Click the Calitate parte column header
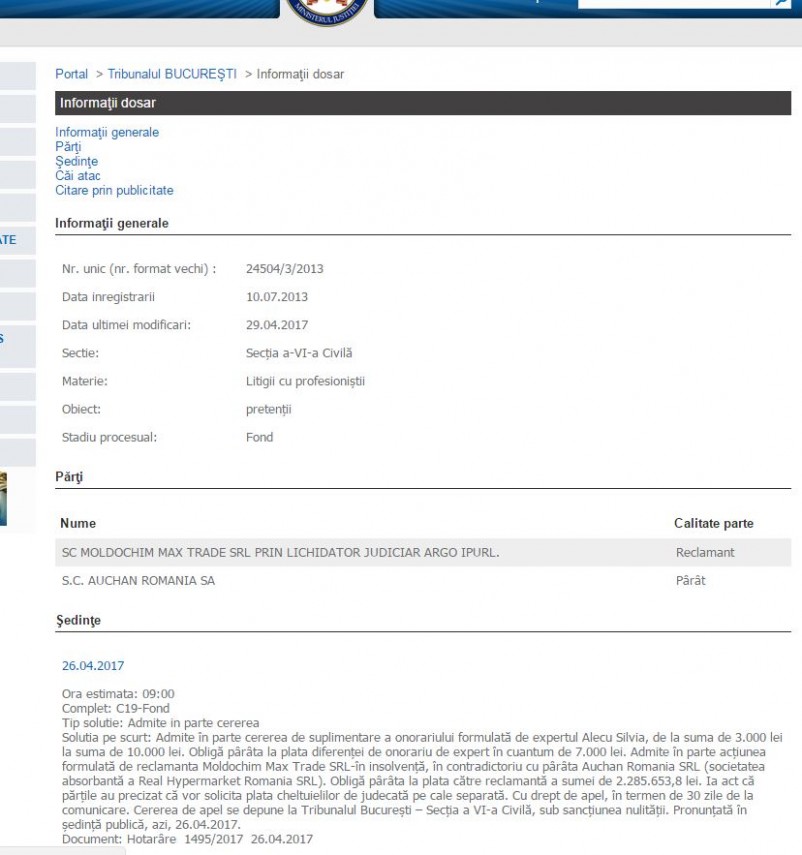This screenshot has width=802, height=855. pos(713,523)
